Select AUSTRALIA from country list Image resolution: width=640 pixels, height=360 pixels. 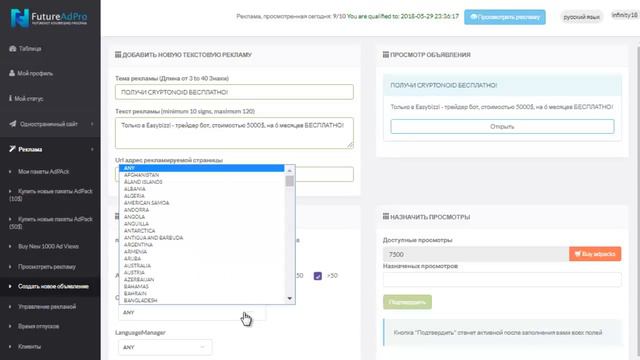202,265
